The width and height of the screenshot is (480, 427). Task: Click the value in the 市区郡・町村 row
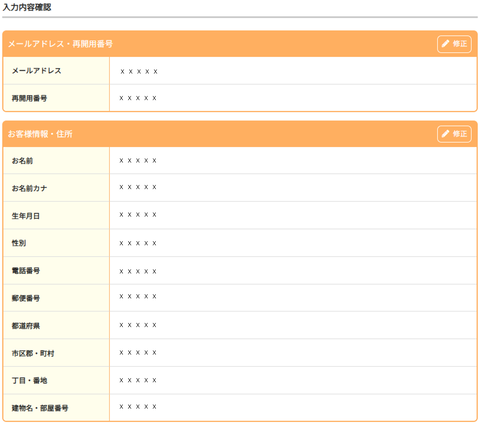[x=138, y=352]
